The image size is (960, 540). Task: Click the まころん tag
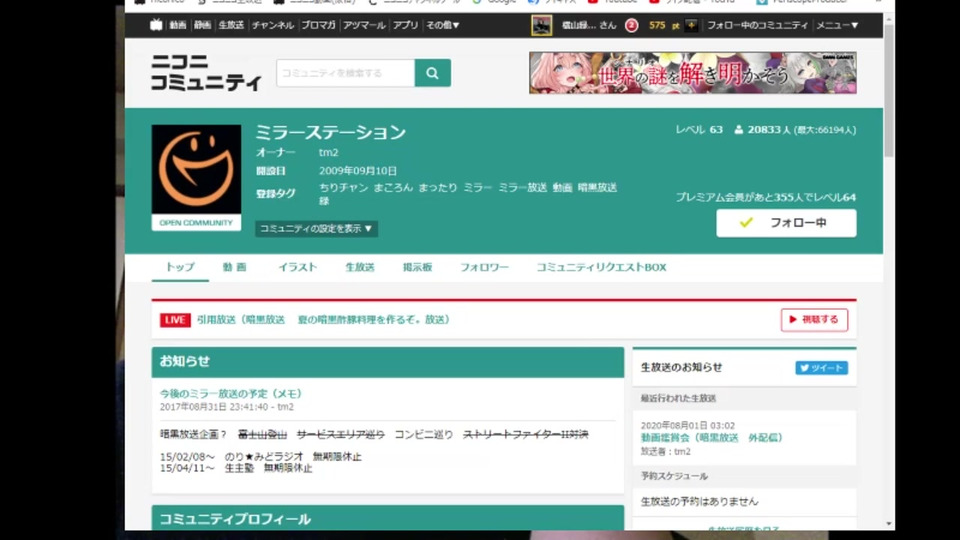click(x=393, y=187)
